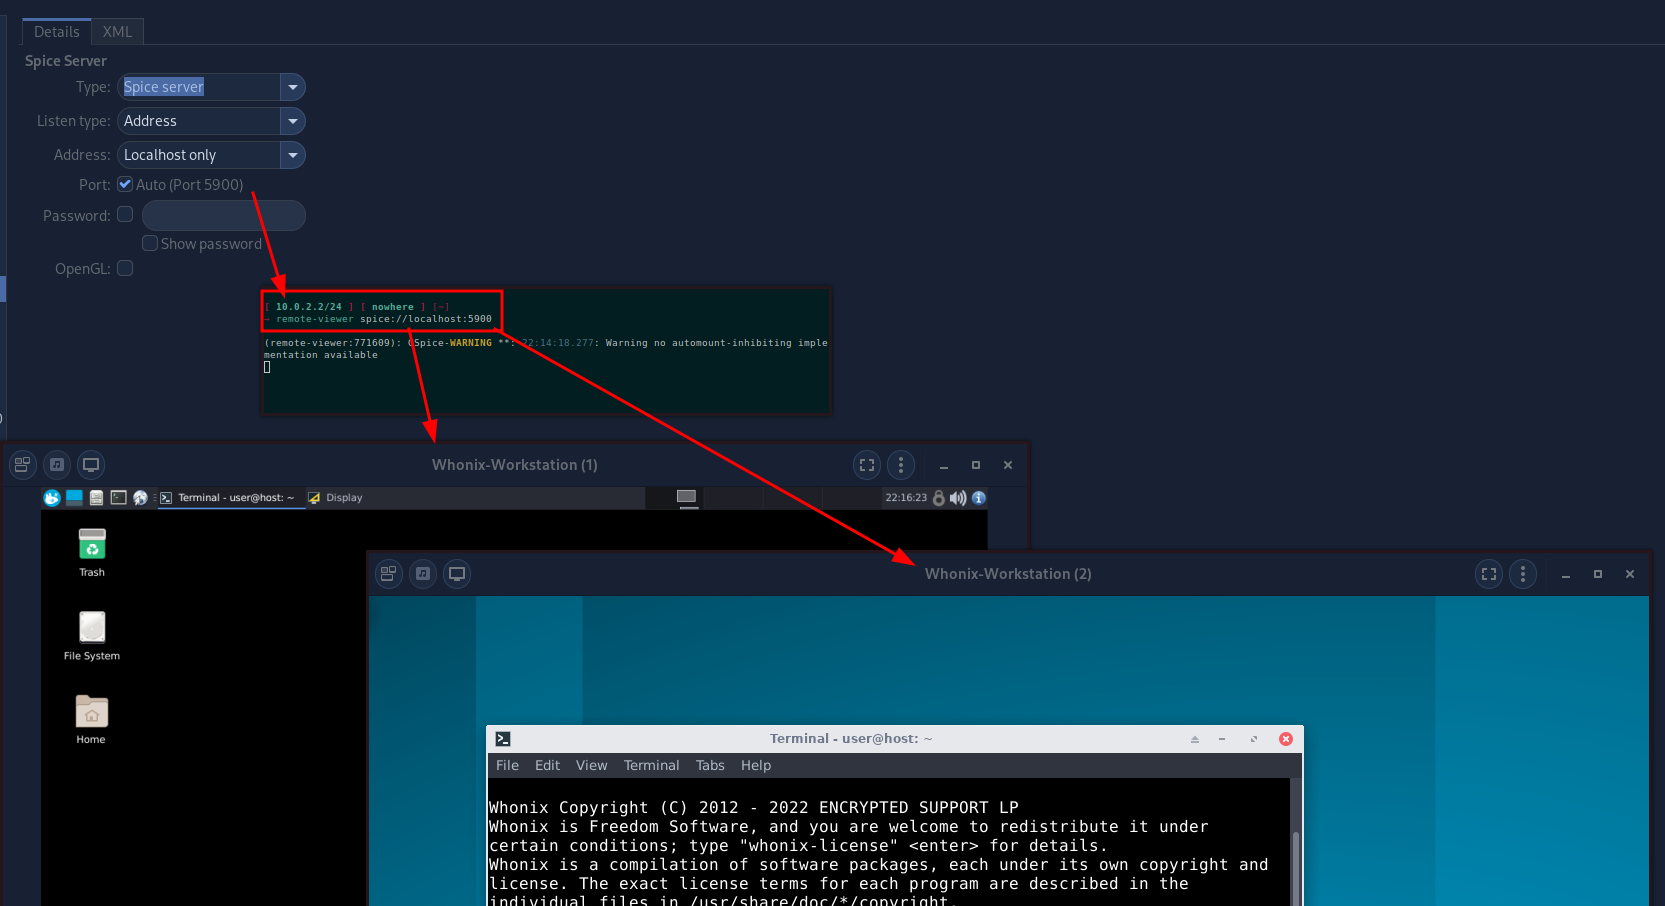Open the View menu in Terminal

point(591,765)
